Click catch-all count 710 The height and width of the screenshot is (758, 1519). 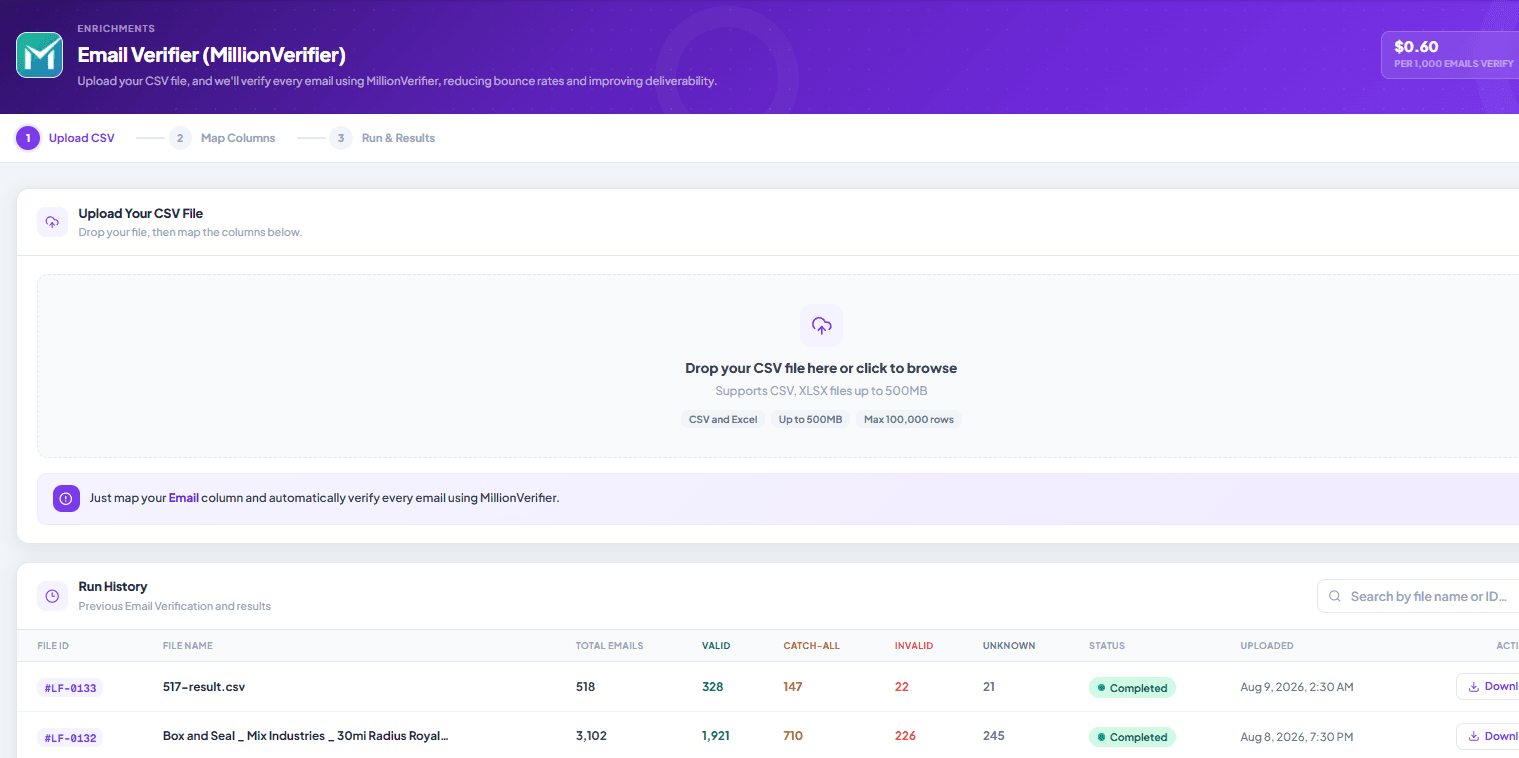[793, 736]
